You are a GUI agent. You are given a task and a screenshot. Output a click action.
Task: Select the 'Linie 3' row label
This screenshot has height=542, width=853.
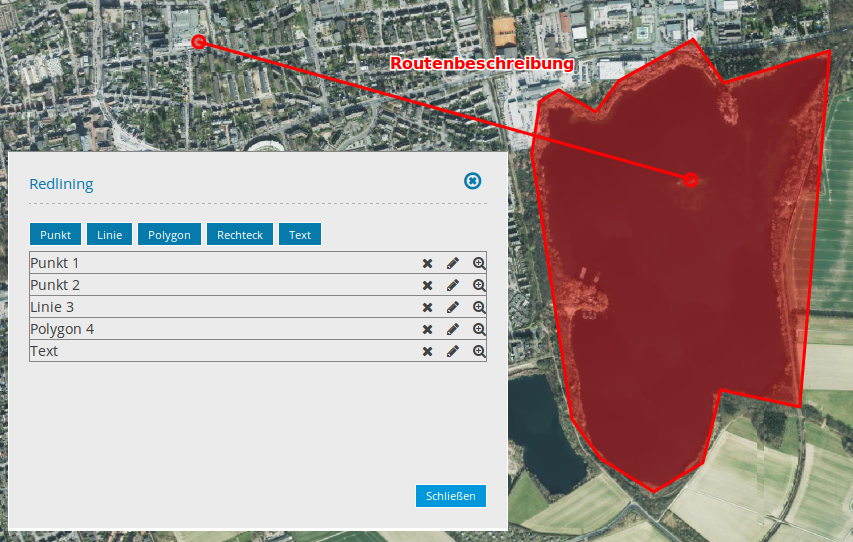pyautogui.click(x=52, y=307)
